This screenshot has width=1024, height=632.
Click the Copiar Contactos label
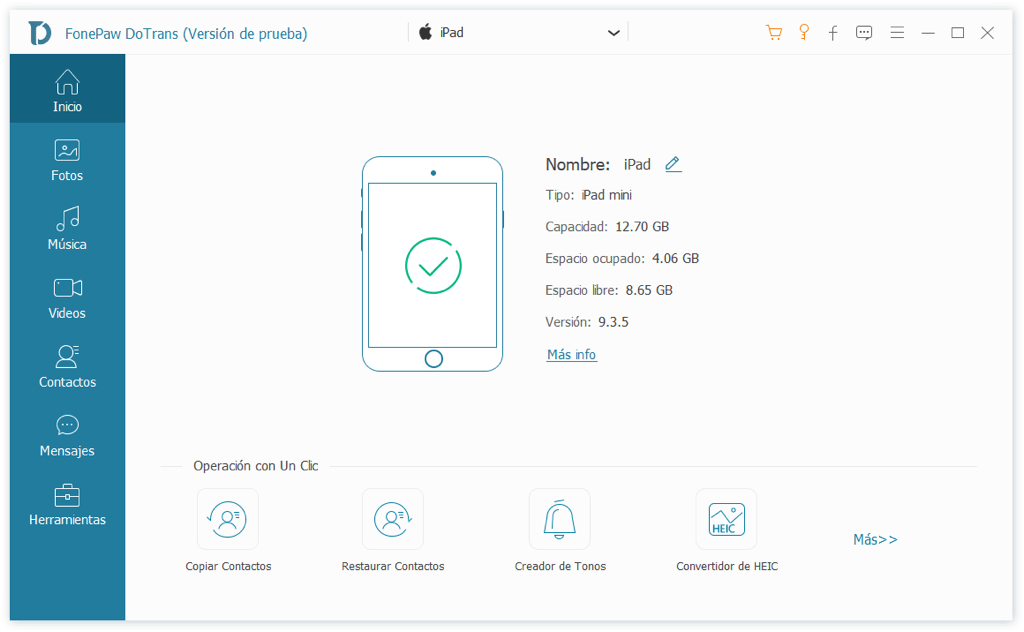228,566
